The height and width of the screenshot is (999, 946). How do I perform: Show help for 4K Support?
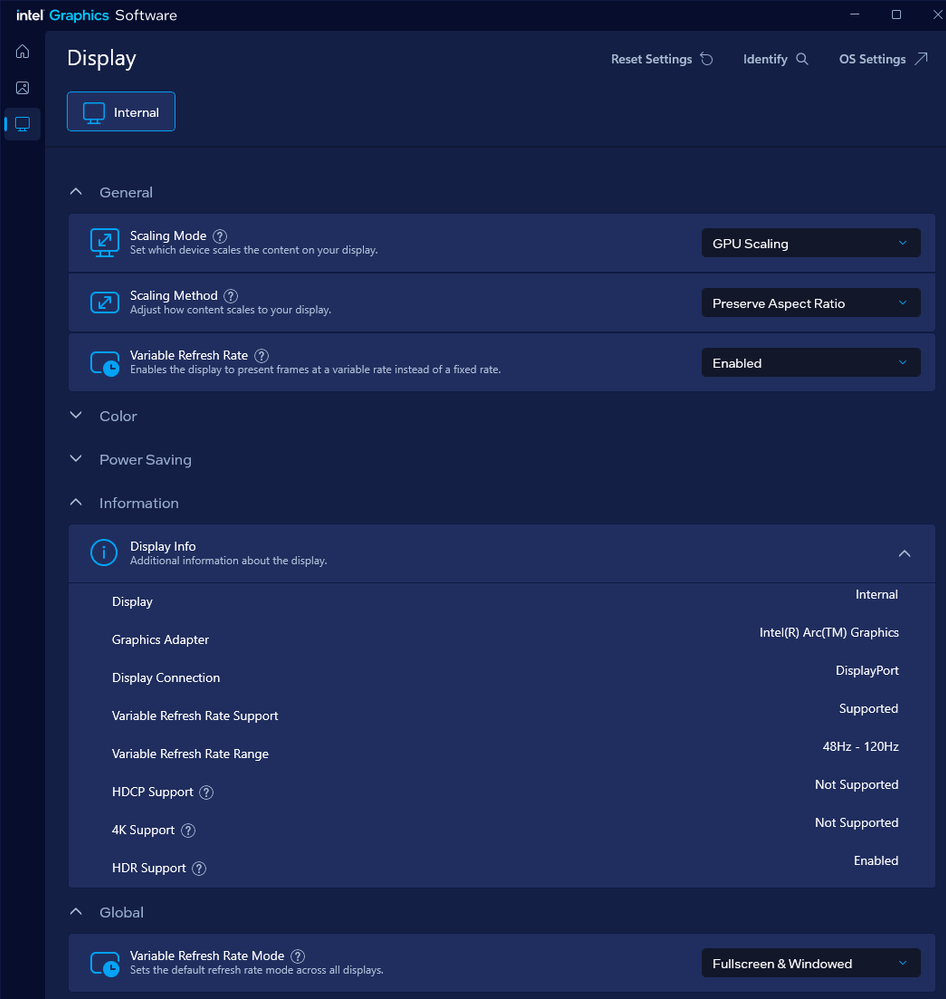188,830
